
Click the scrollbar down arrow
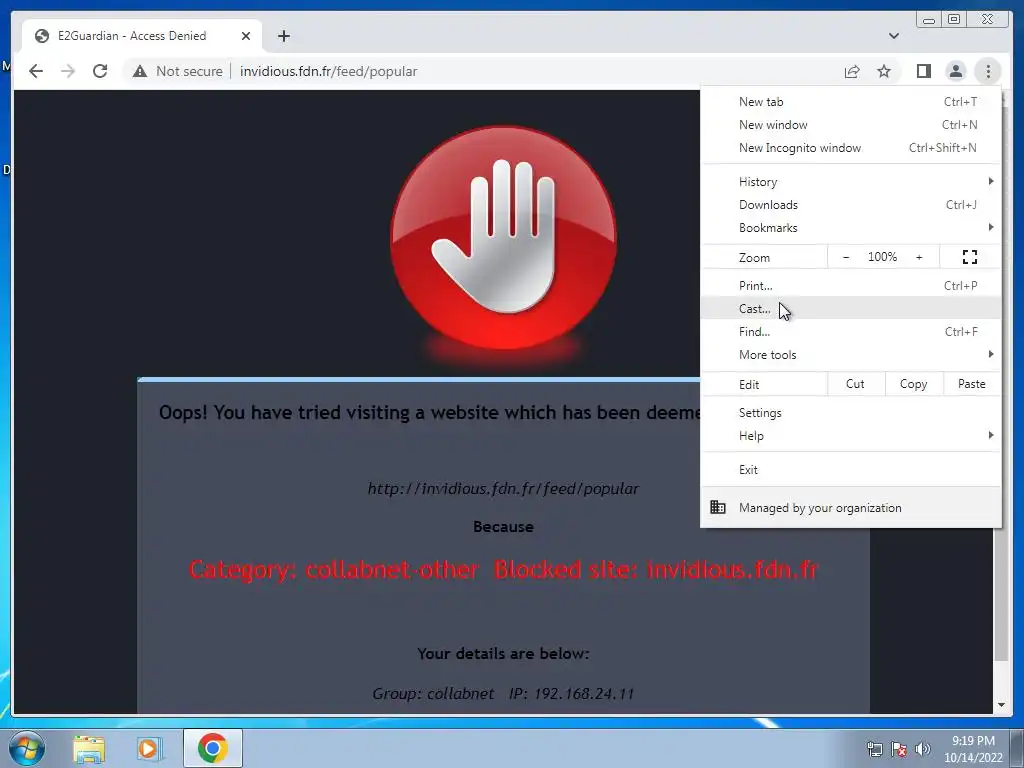pyautogui.click(x=1000, y=705)
